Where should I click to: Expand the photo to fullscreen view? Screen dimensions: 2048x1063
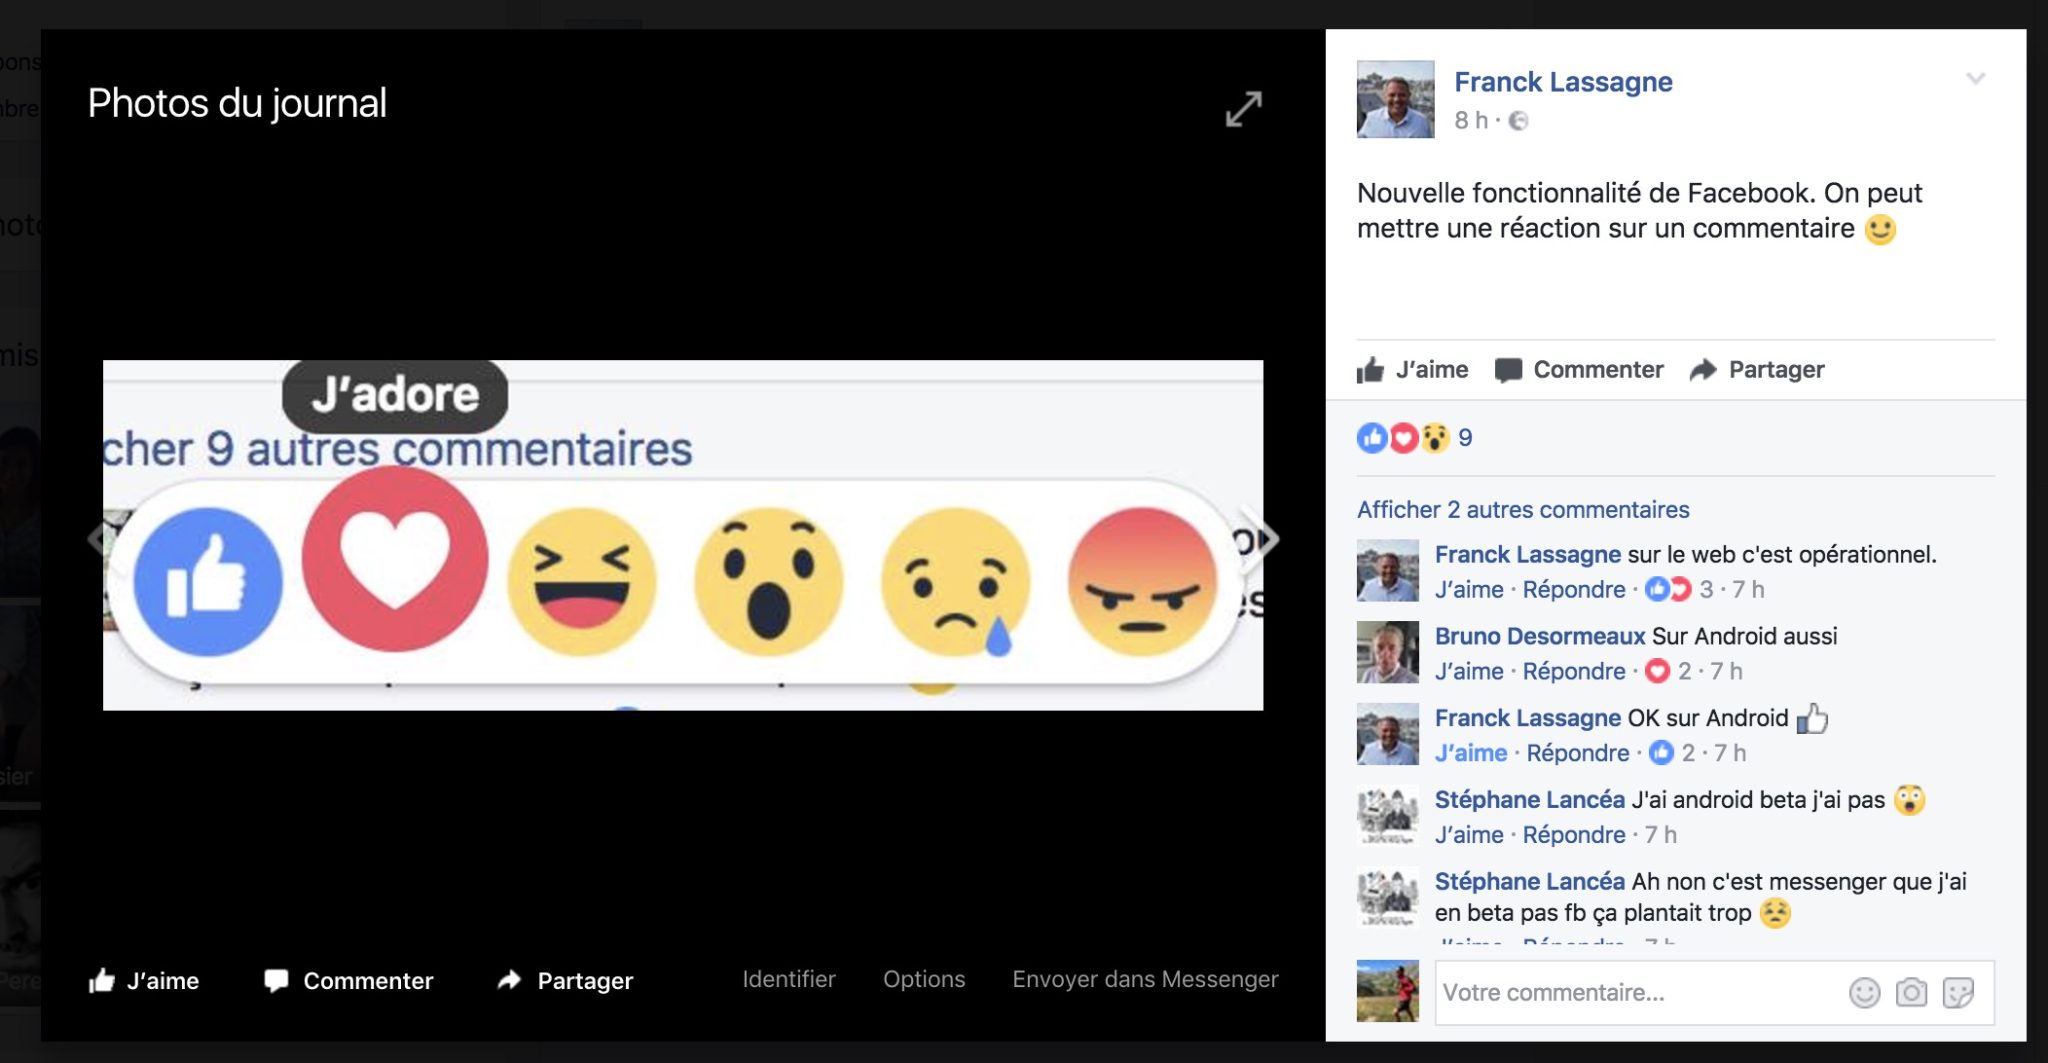(x=1243, y=108)
